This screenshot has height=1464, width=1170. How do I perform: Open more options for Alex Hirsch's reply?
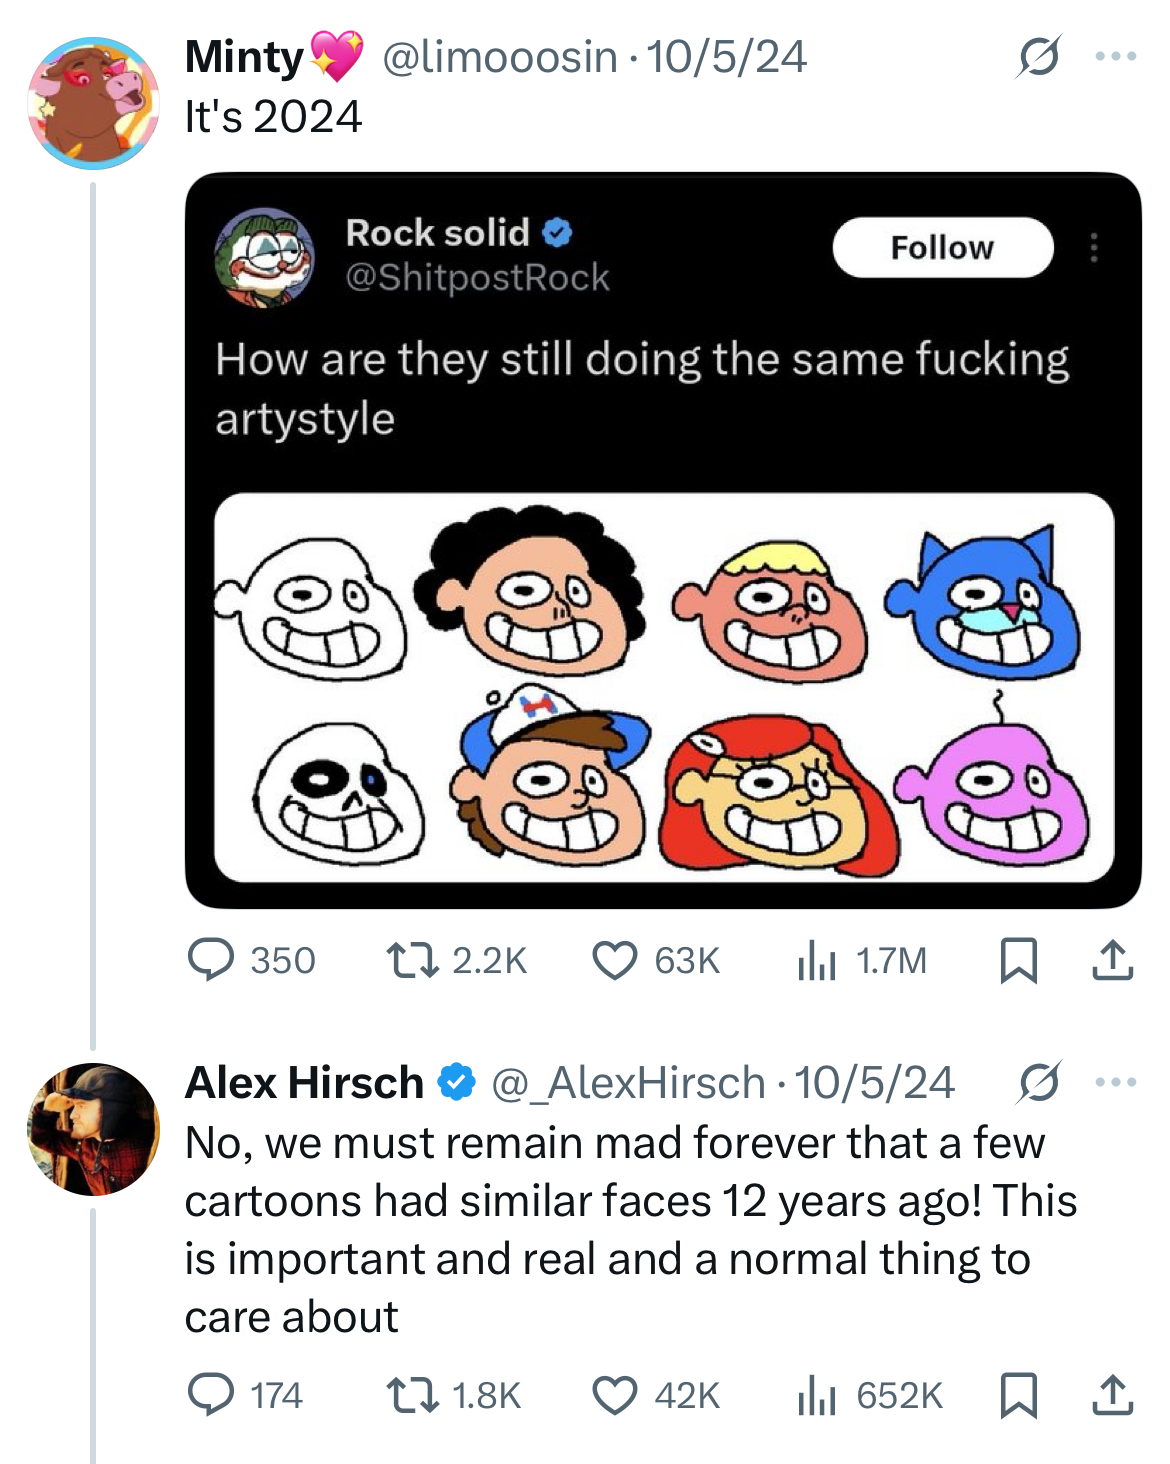pos(1115,1082)
